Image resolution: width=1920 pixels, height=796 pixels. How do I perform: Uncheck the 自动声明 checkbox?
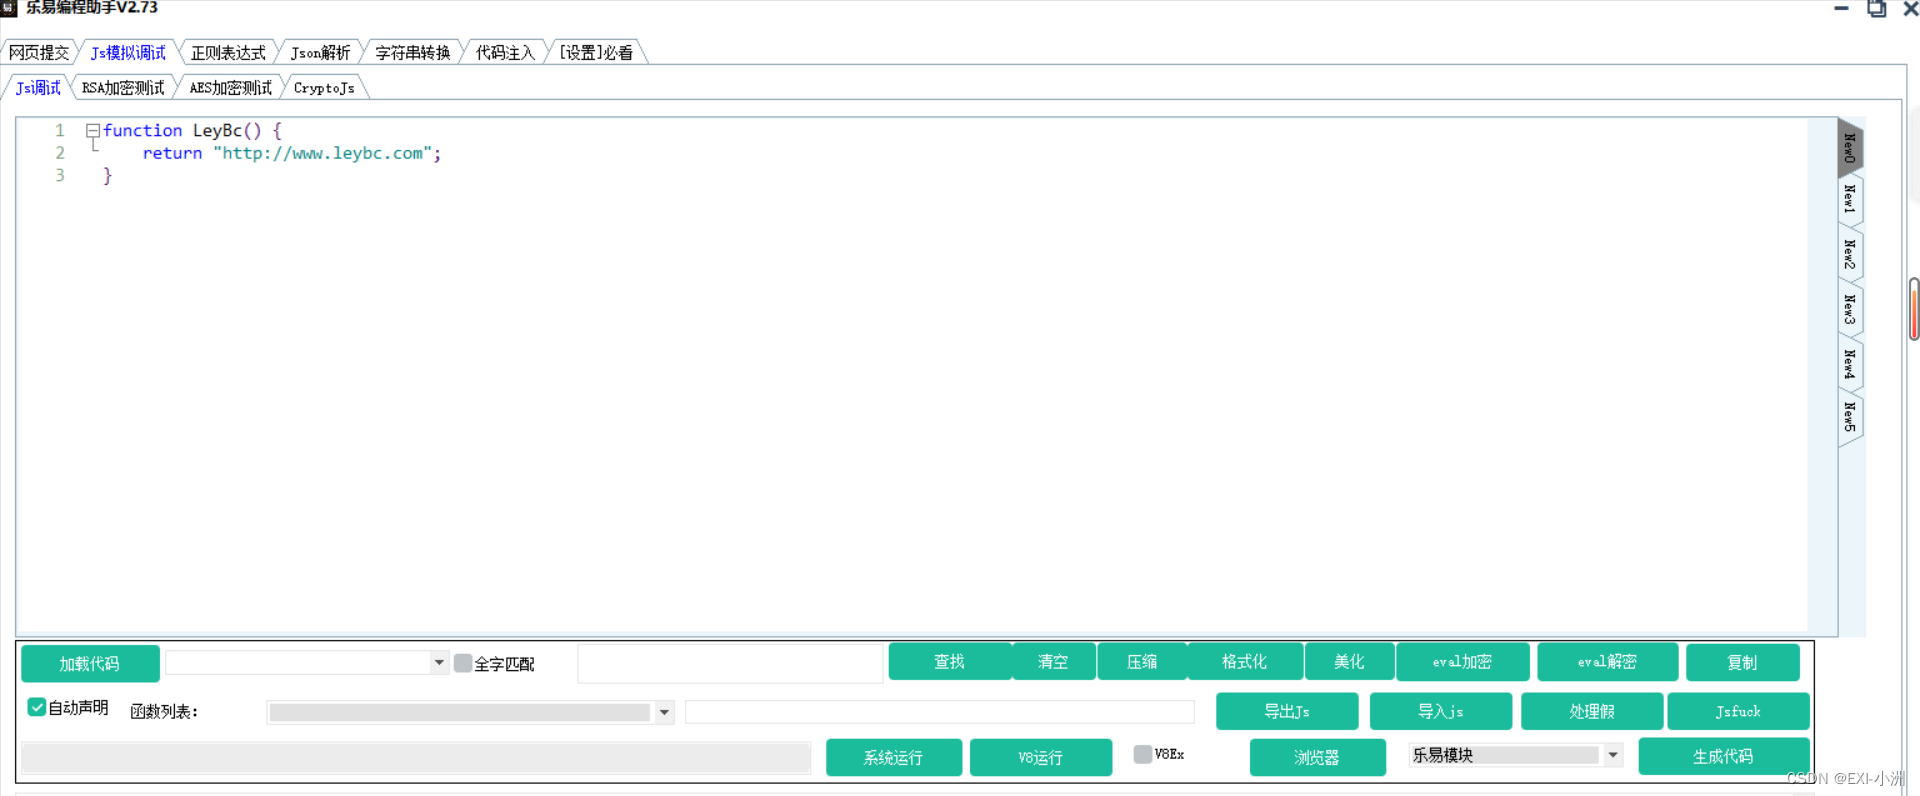pos(37,707)
